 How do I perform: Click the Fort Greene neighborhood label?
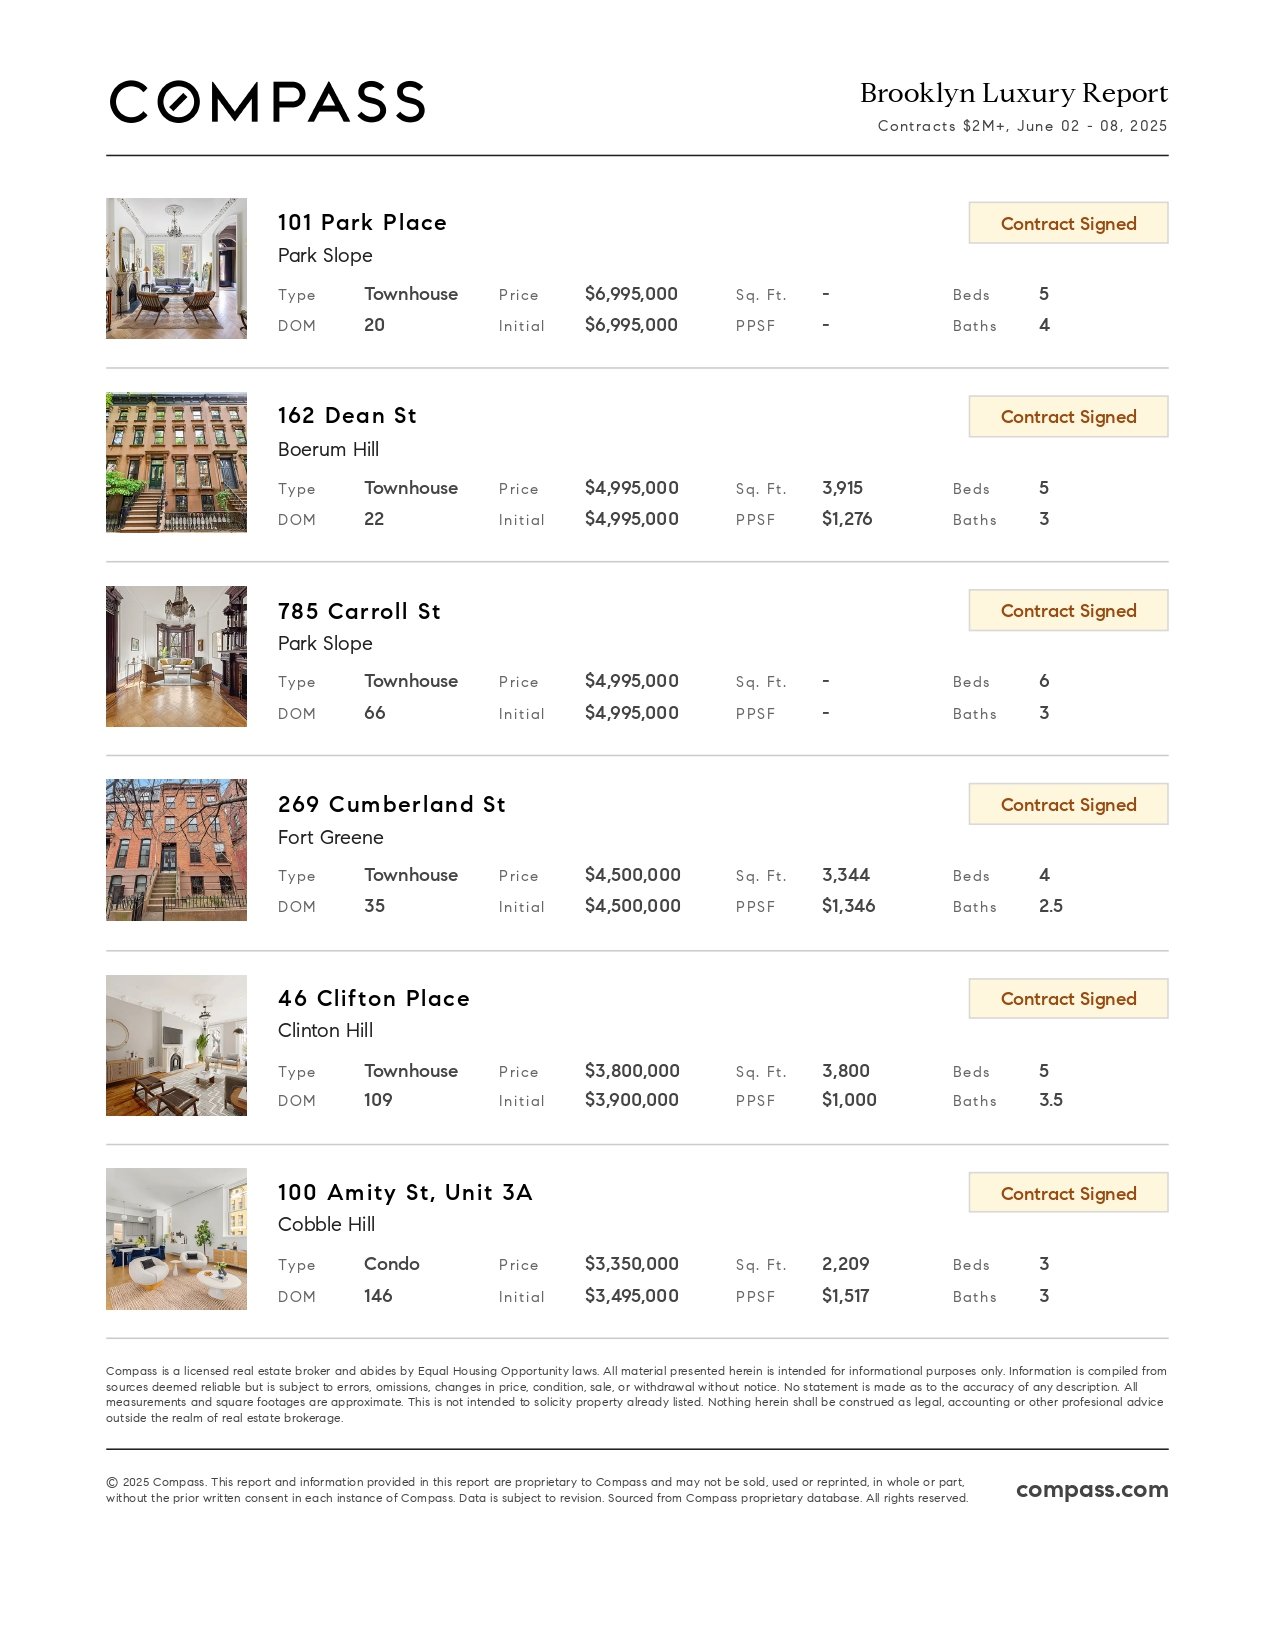(x=330, y=837)
